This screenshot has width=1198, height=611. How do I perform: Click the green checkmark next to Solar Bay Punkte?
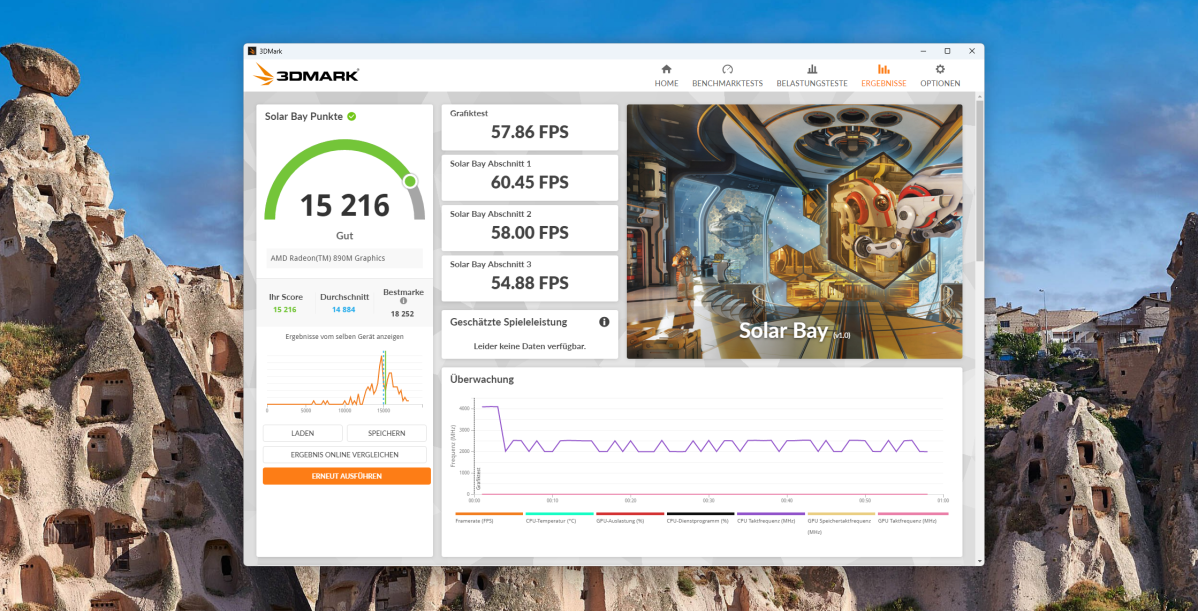(352, 116)
